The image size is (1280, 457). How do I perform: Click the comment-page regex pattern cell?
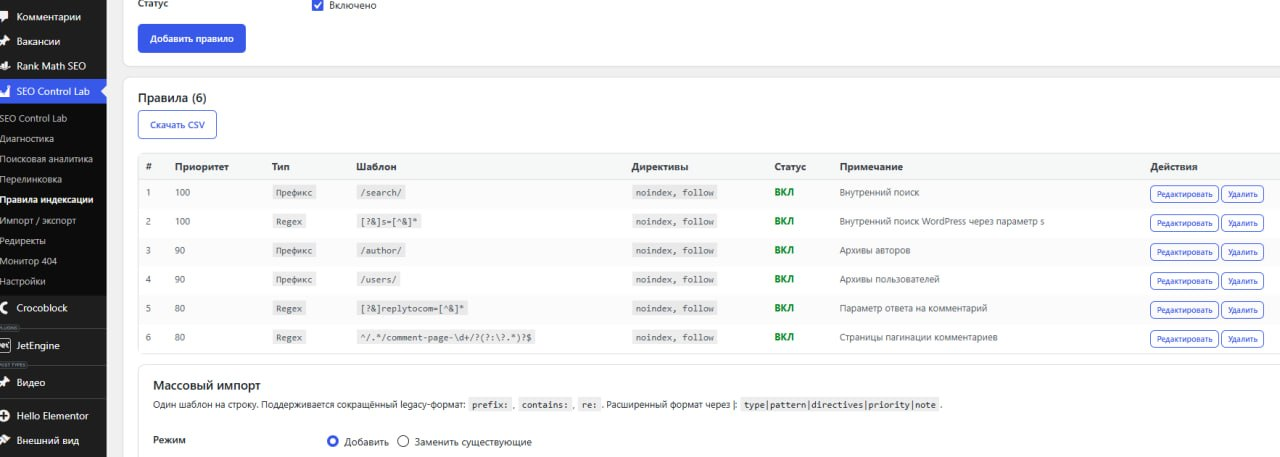pos(446,337)
